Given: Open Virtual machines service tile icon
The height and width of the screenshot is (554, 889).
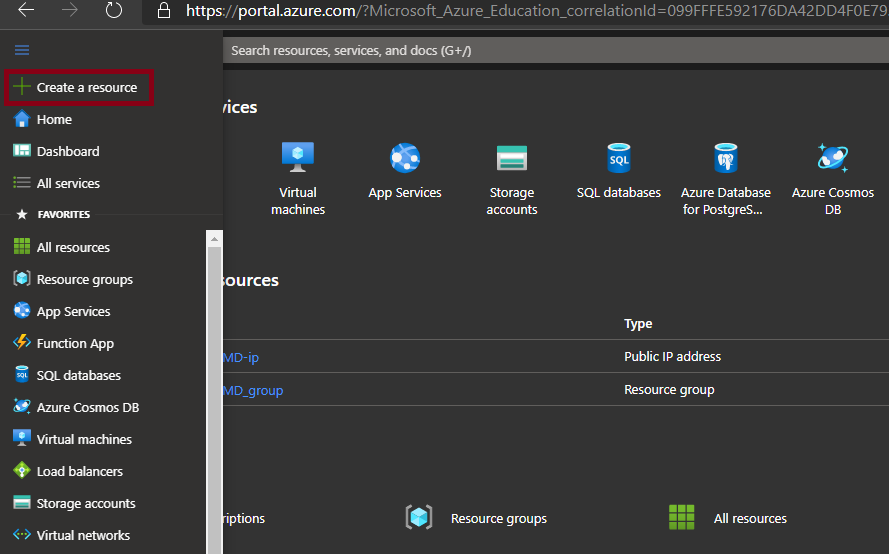Looking at the screenshot, I should pos(298,157).
